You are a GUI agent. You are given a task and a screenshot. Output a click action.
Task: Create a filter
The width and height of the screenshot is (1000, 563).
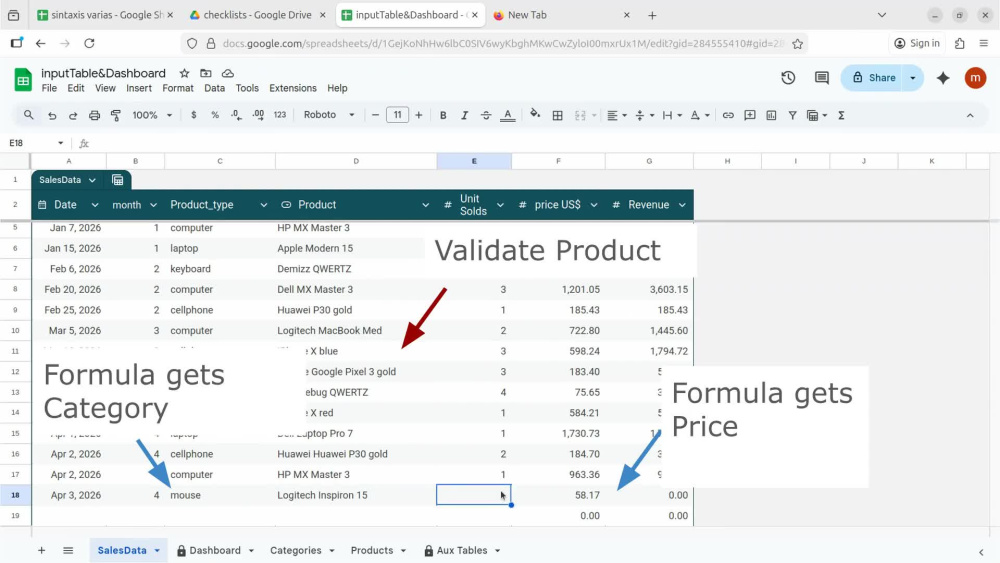click(792, 115)
